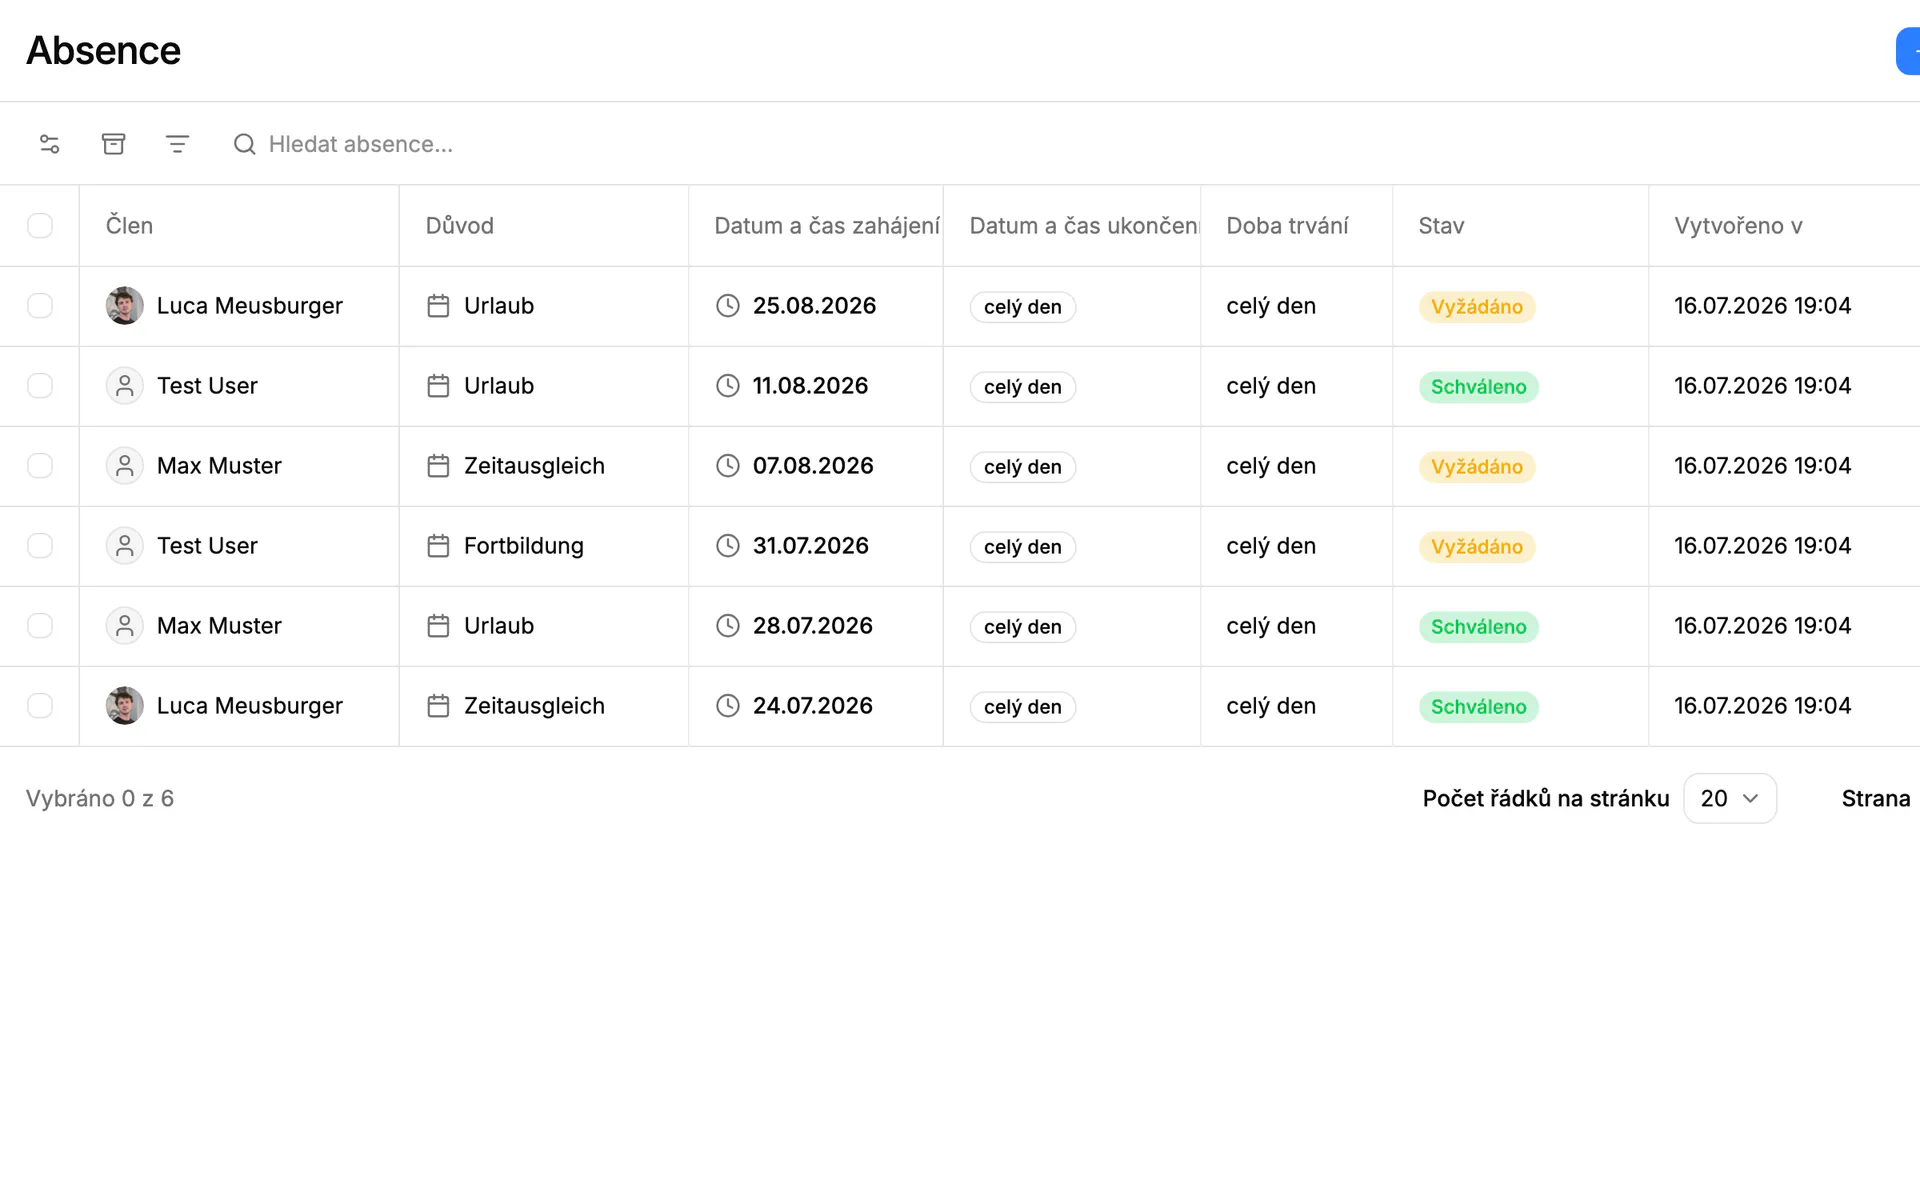Click the calendar icon next to Fortbildung
The image size is (1920, 1200).
pos(438,546)
